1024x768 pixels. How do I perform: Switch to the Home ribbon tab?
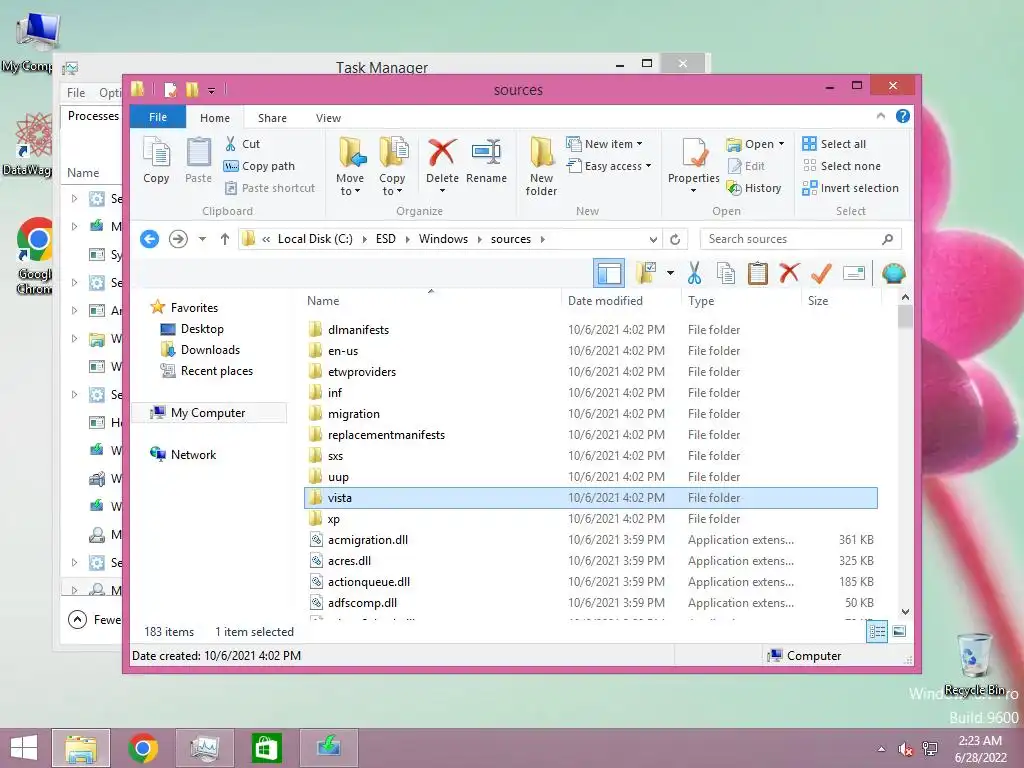215,118
